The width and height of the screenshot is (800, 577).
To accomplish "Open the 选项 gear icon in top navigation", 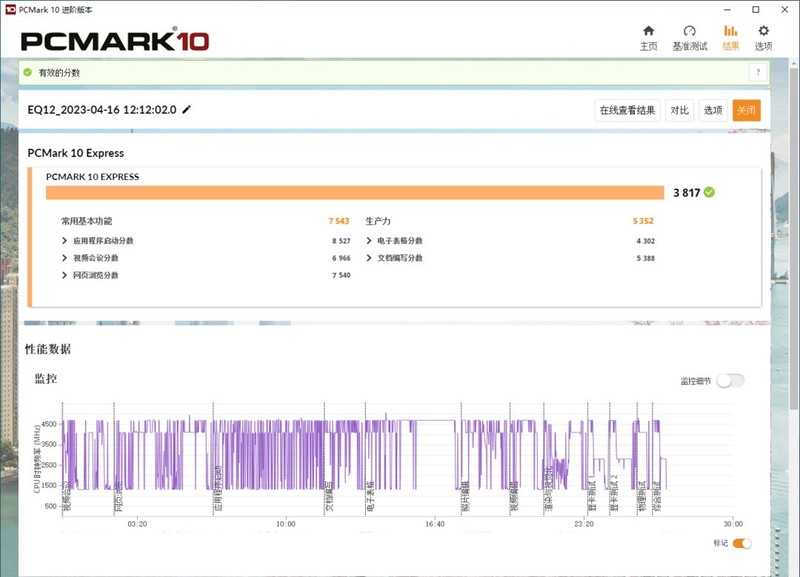I will [x=763, y=31].
